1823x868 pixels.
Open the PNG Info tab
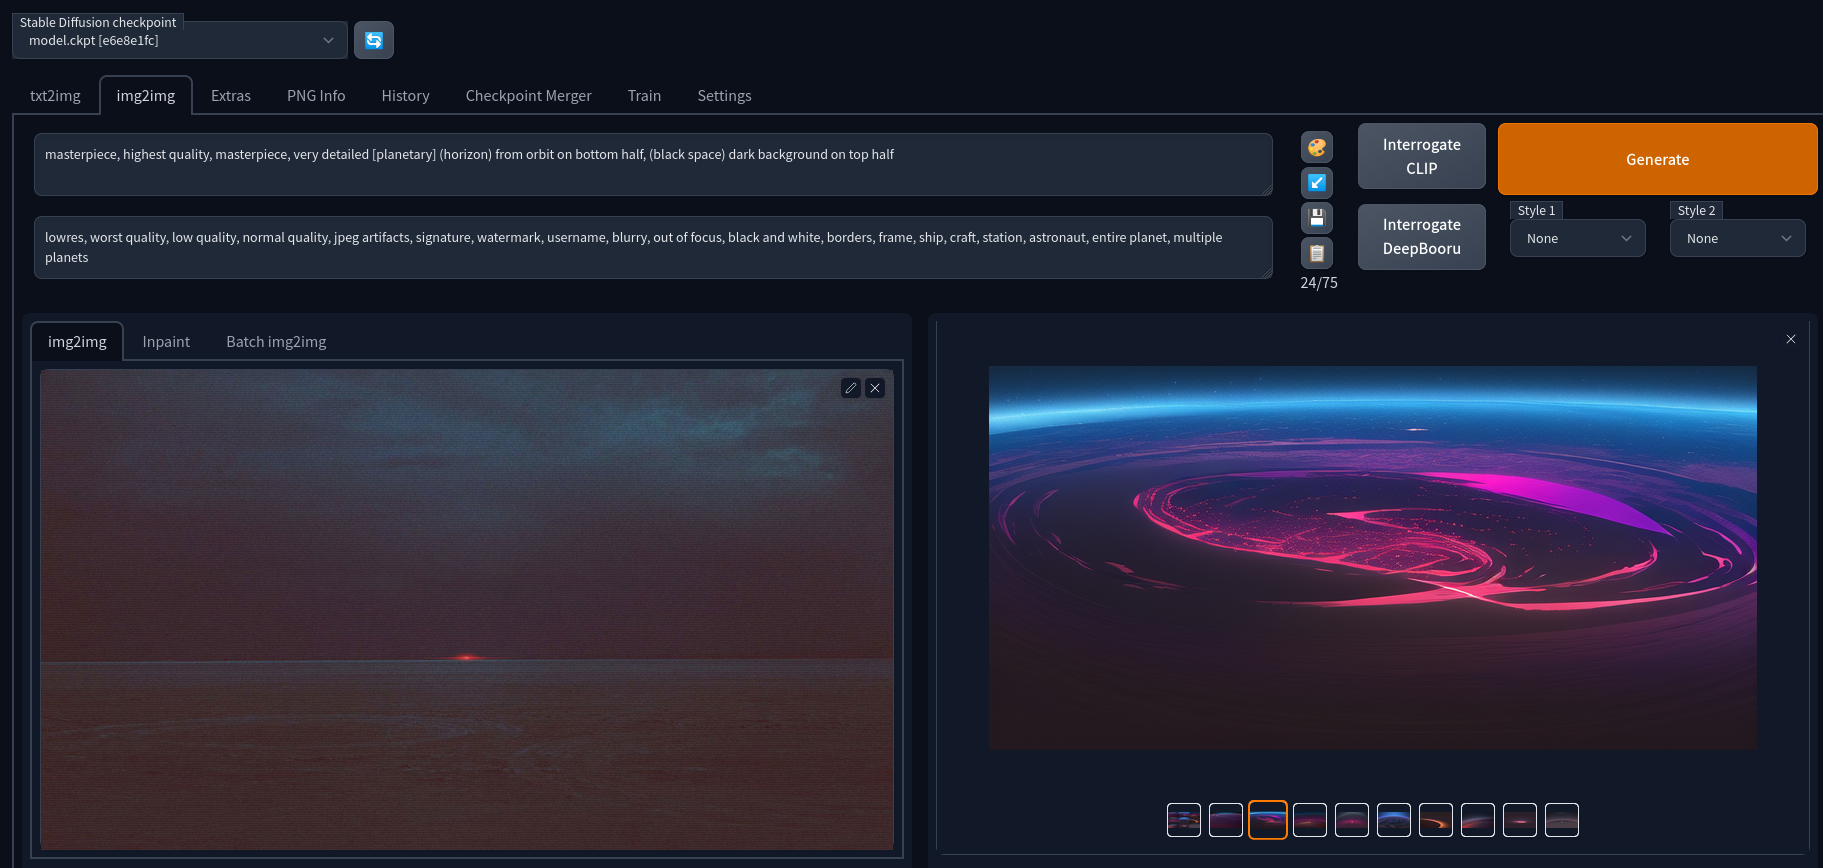pos(316,96)
